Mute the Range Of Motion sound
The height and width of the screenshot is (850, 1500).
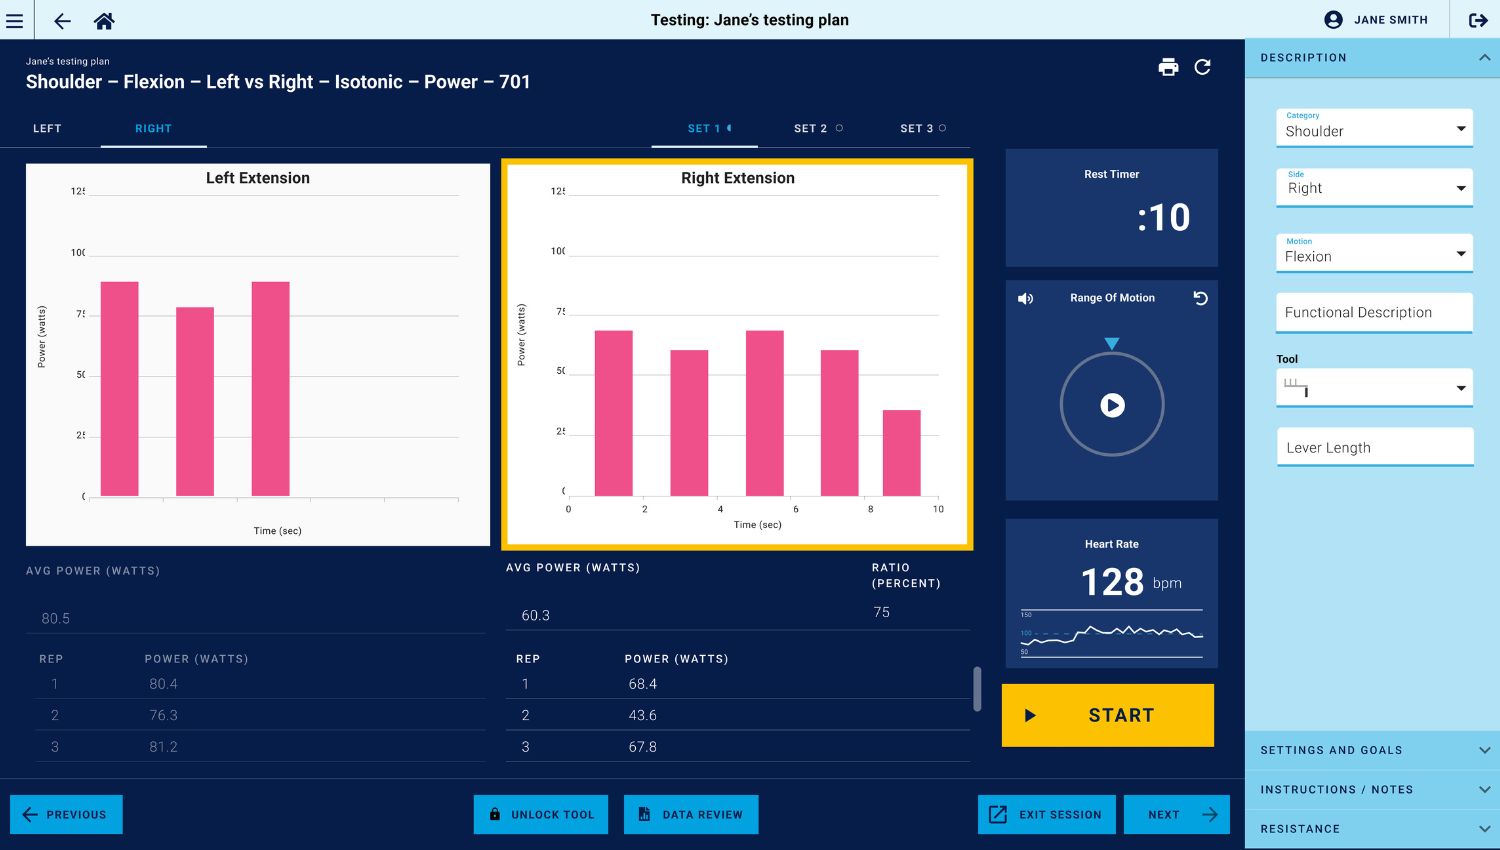coord(1025,299)
